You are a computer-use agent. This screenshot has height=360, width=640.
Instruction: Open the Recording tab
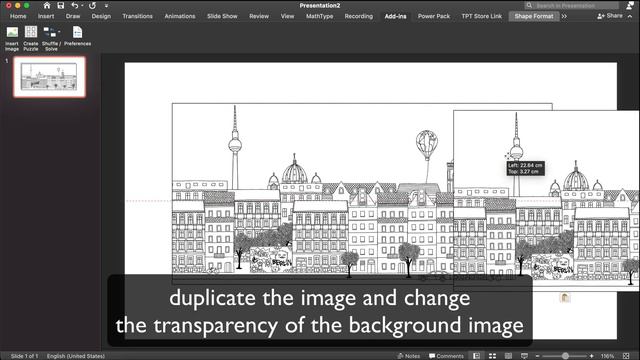pyautogui.click(x=358, y=16)
